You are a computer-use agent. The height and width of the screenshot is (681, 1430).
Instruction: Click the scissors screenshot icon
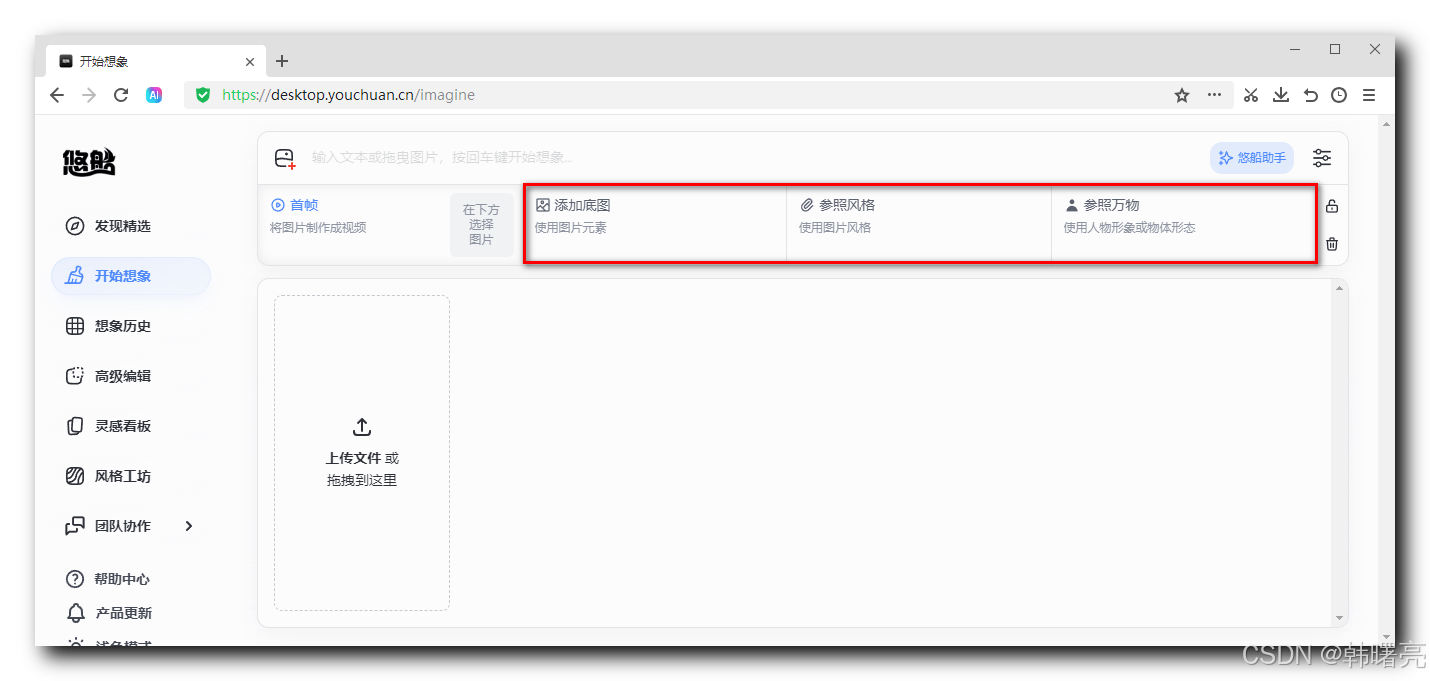(x=1251, y=95)
